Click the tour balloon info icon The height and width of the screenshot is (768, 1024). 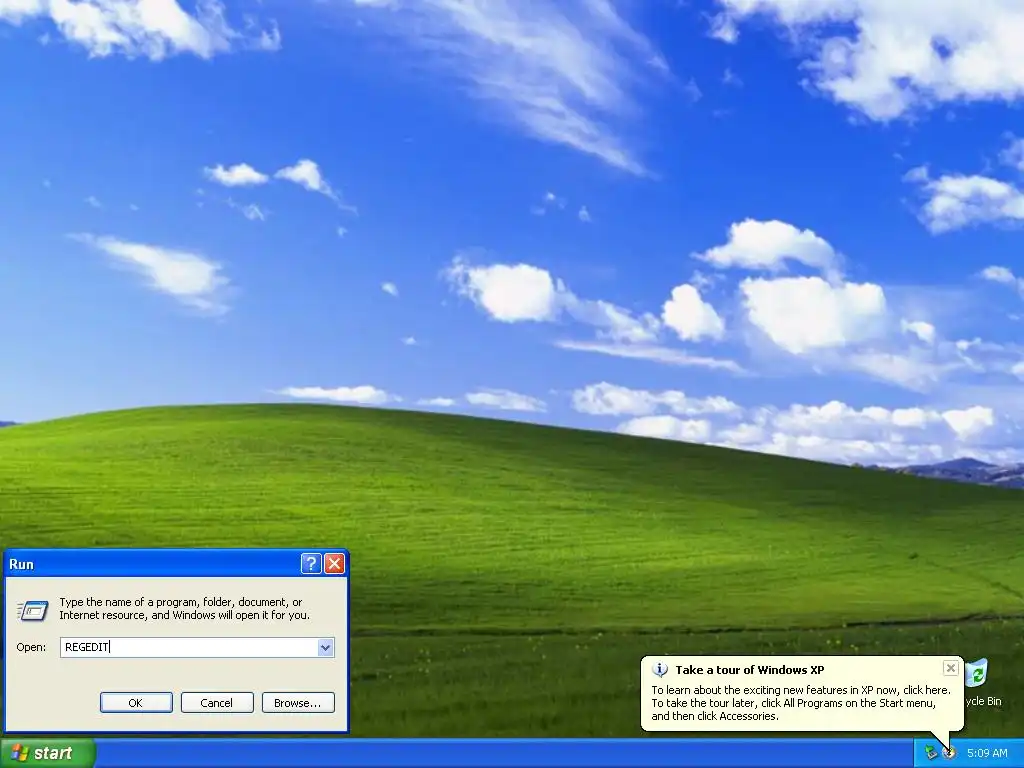(x=660, y=669)
